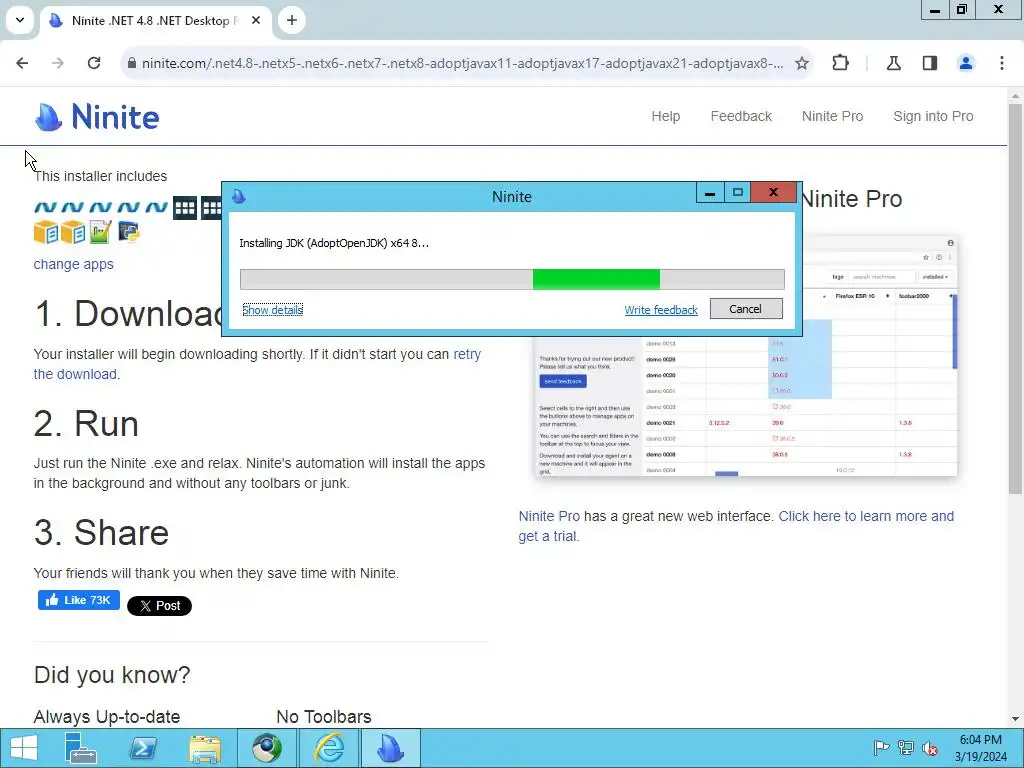
Task: Switch to Ninite installer in taskbar
Action: tap(391, 748)
